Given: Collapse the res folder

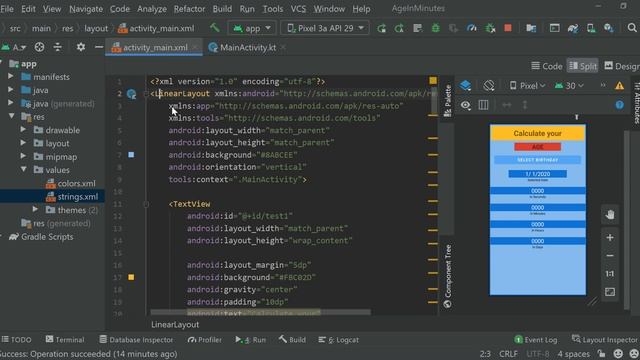Looking at the screenshot, I should (11, 116).
